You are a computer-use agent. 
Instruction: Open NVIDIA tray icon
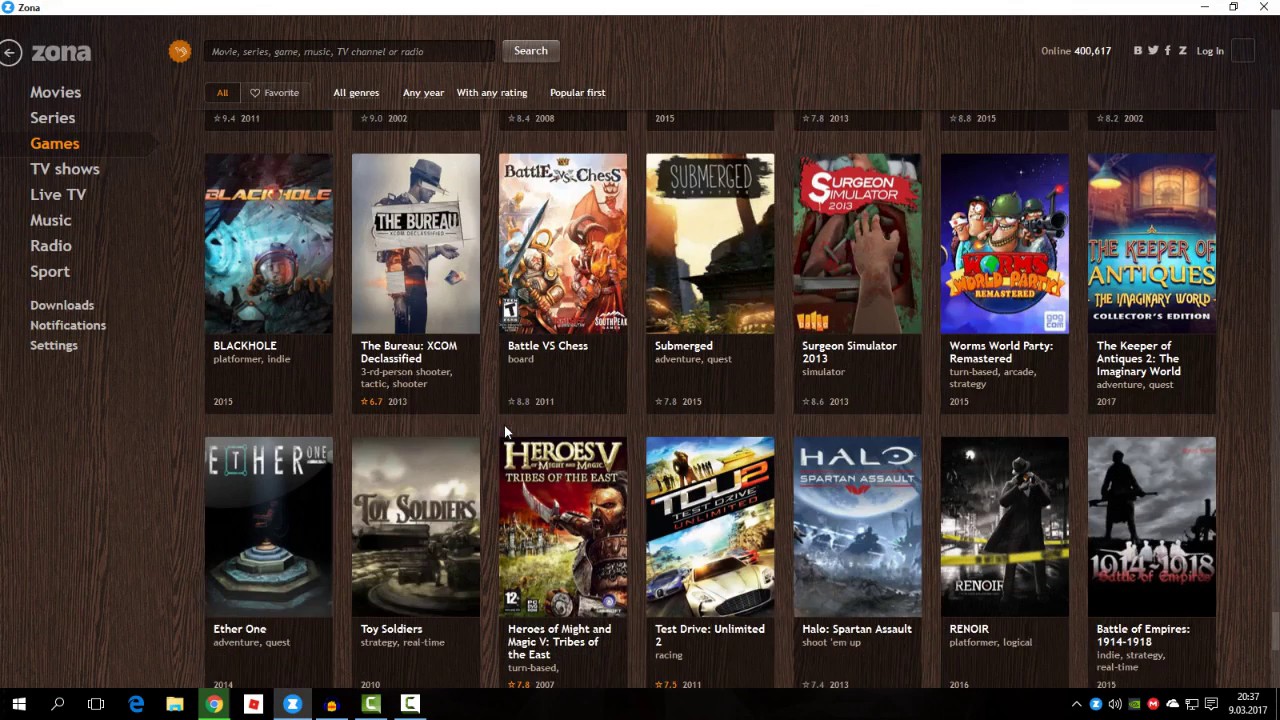1135,704
